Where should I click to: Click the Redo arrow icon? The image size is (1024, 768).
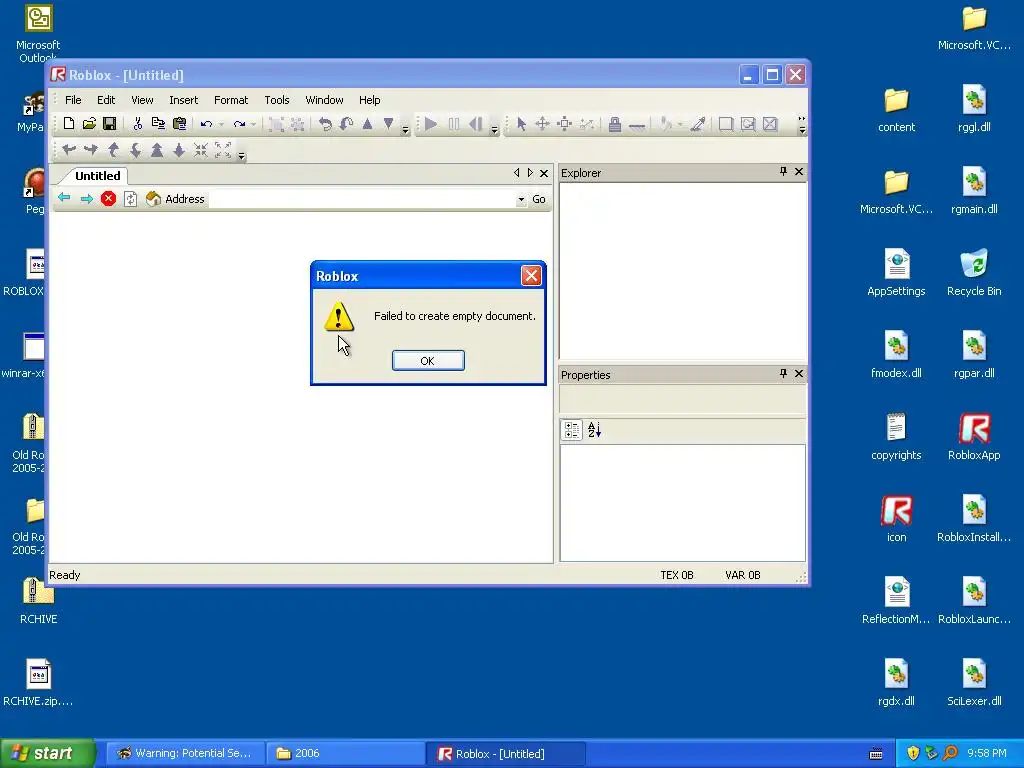coord(239,124)
